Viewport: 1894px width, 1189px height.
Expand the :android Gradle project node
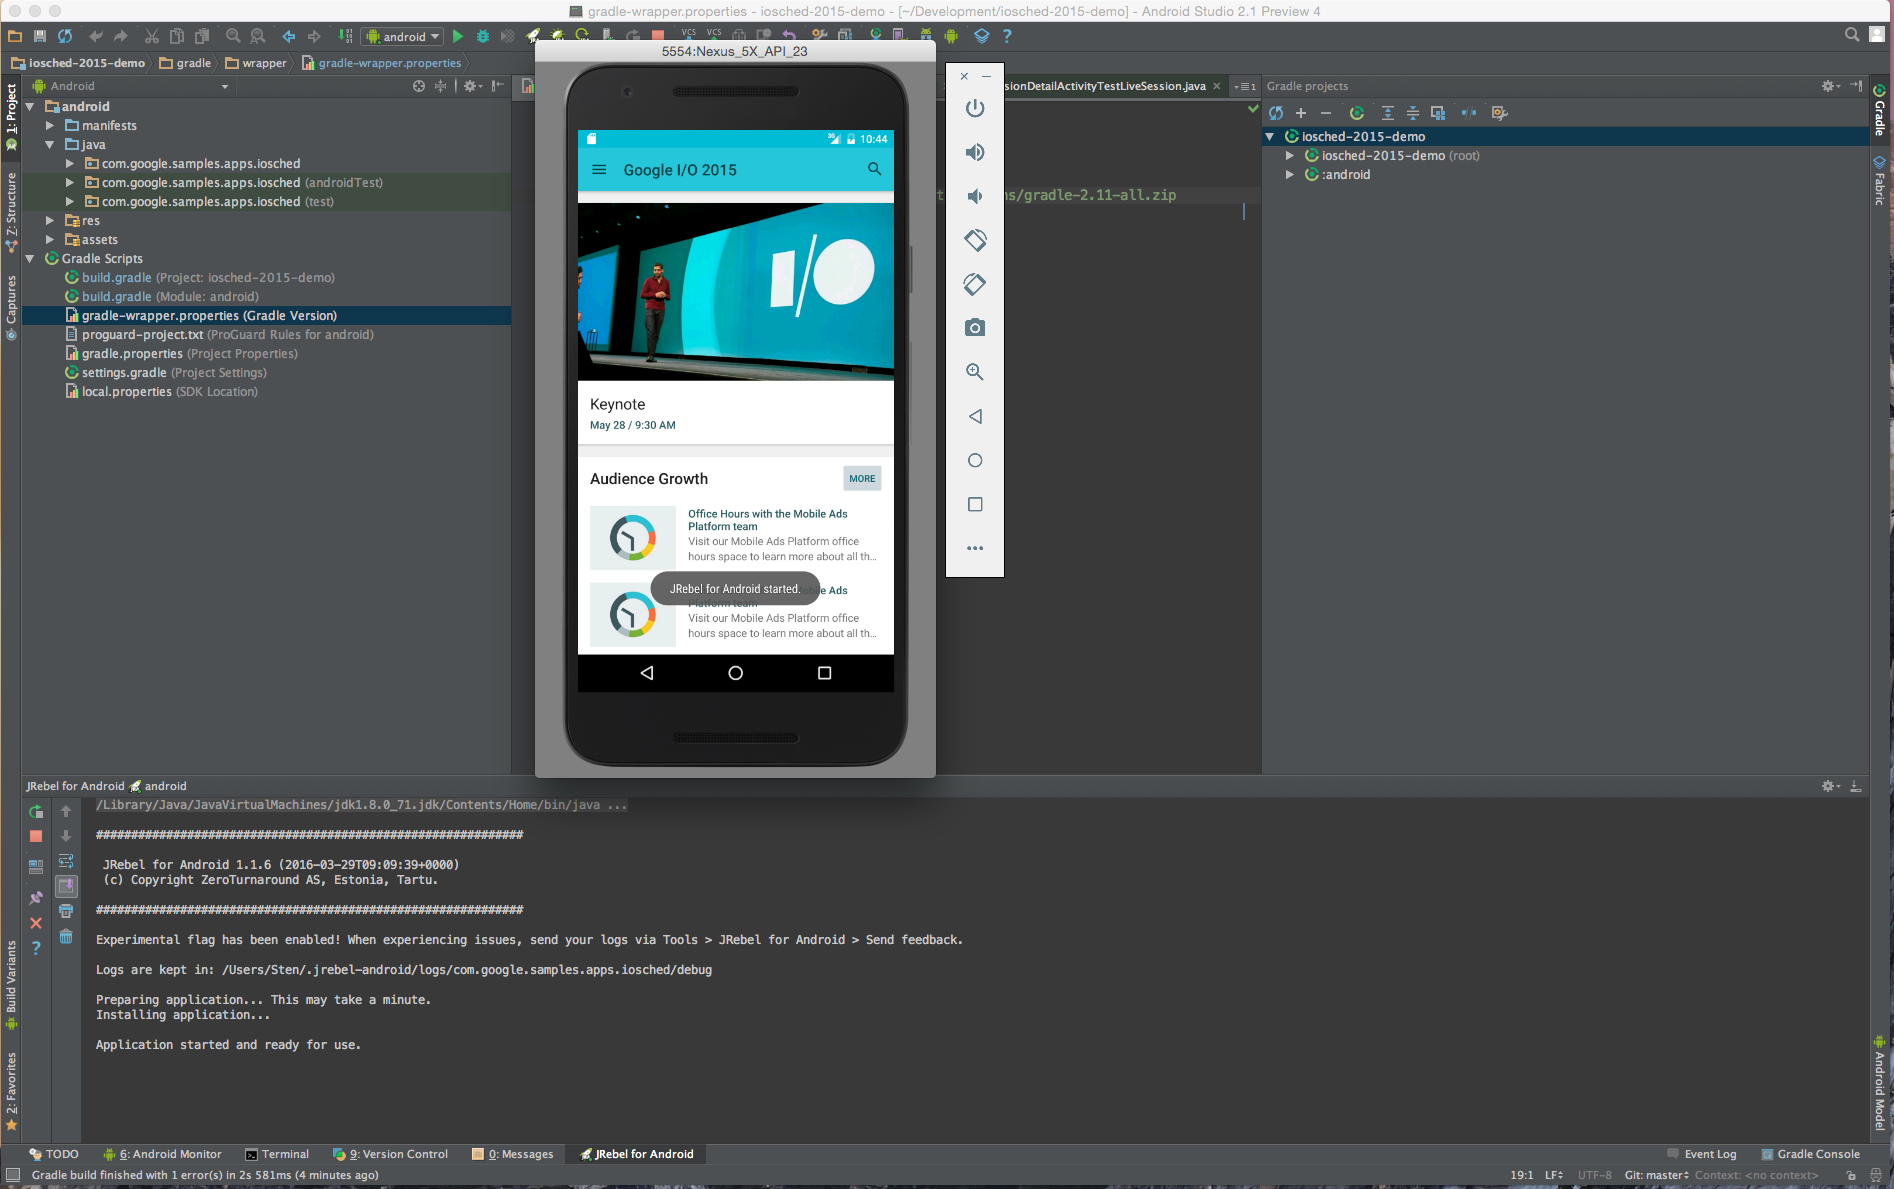coord(1290,175)
